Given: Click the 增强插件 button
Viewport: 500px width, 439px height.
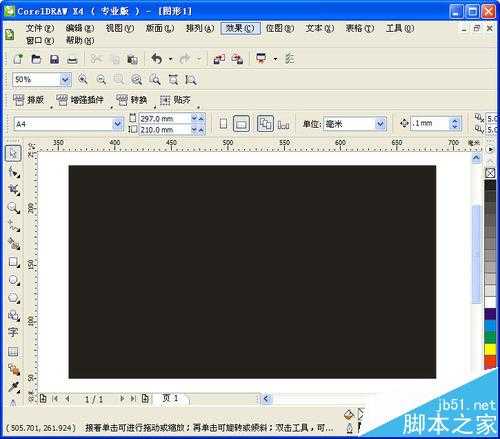Looking at the screenshot, I should click(80, 100).
